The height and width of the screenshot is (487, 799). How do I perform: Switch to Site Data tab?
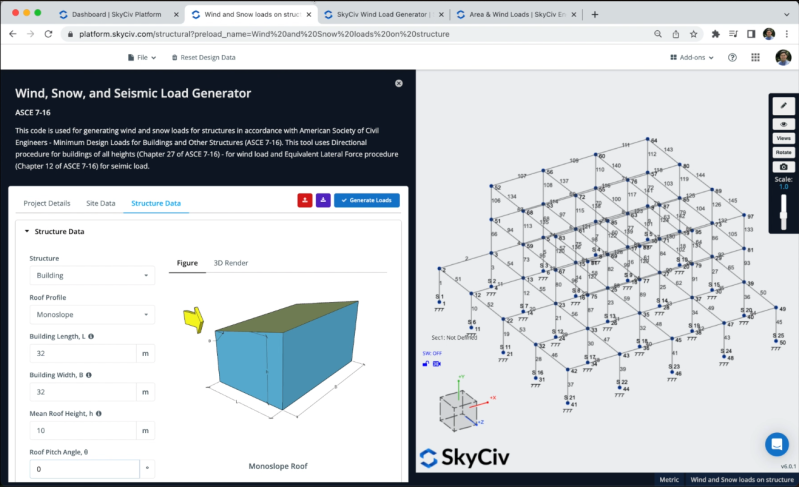pos(100,203)
